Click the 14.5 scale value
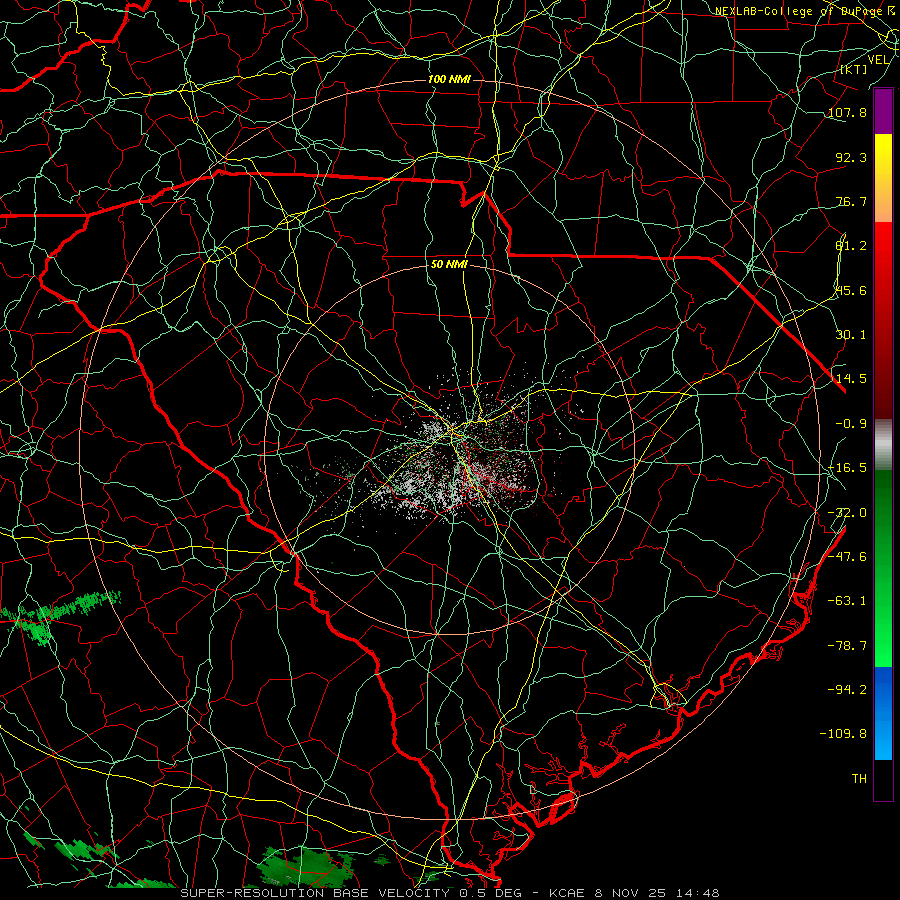The image size is (900, 900). coord(851,379)
